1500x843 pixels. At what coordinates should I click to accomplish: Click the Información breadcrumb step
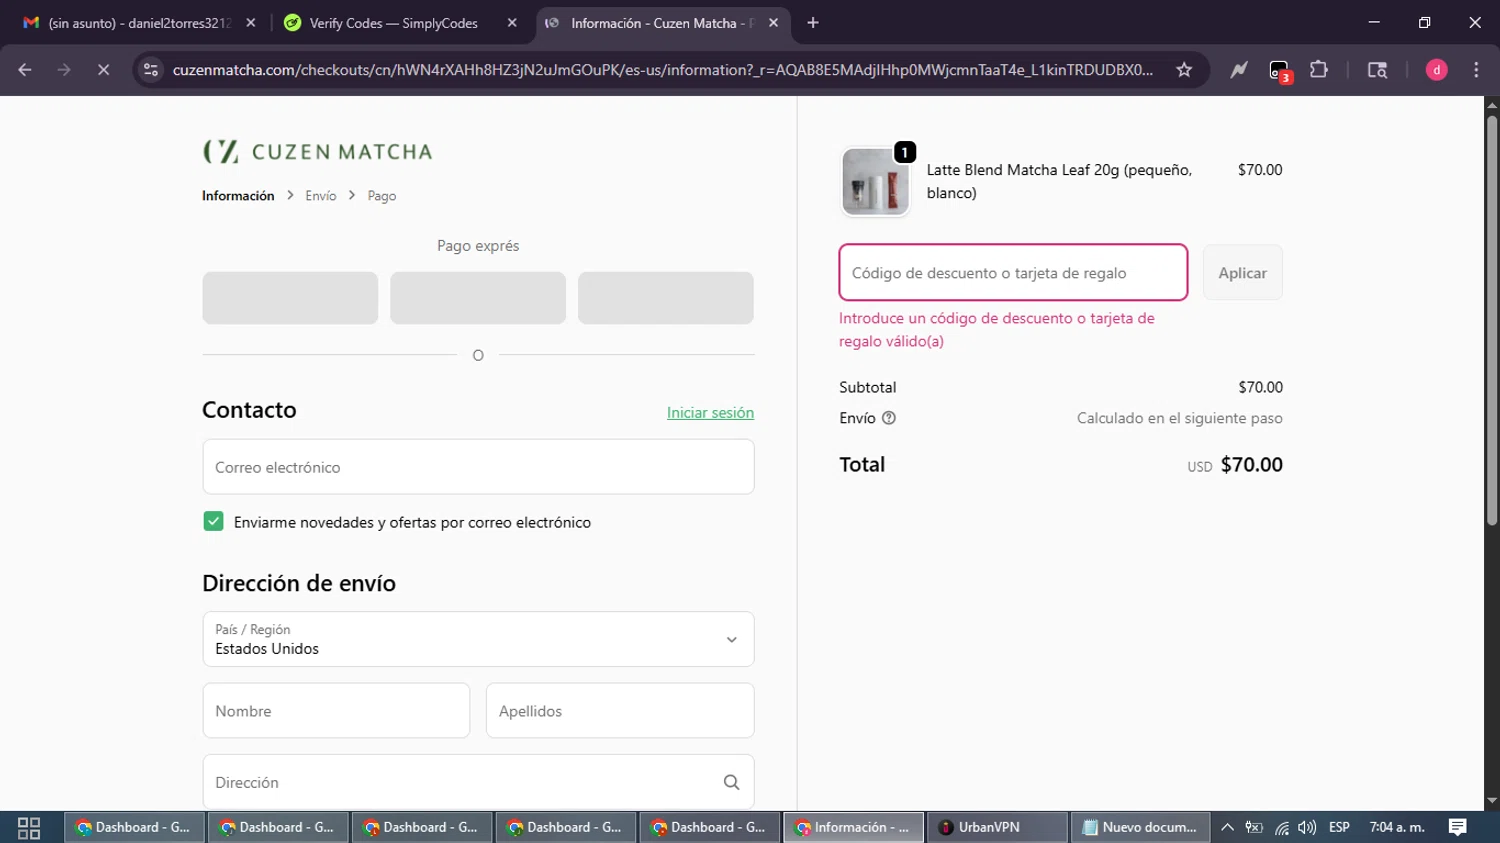click(x=238, y=196)
